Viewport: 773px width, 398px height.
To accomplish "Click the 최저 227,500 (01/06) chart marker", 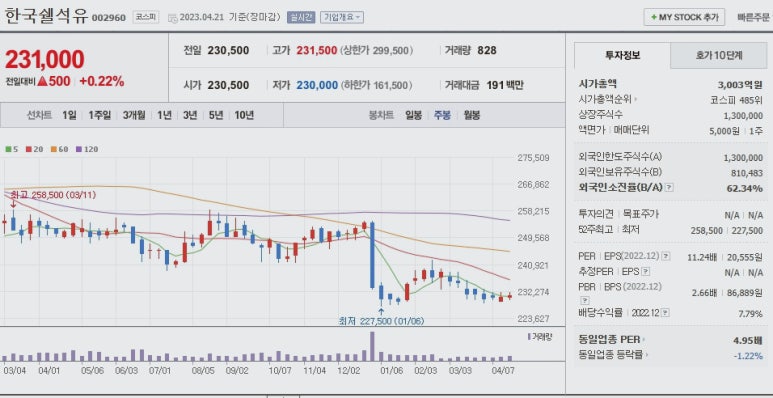I will (381, 321).
